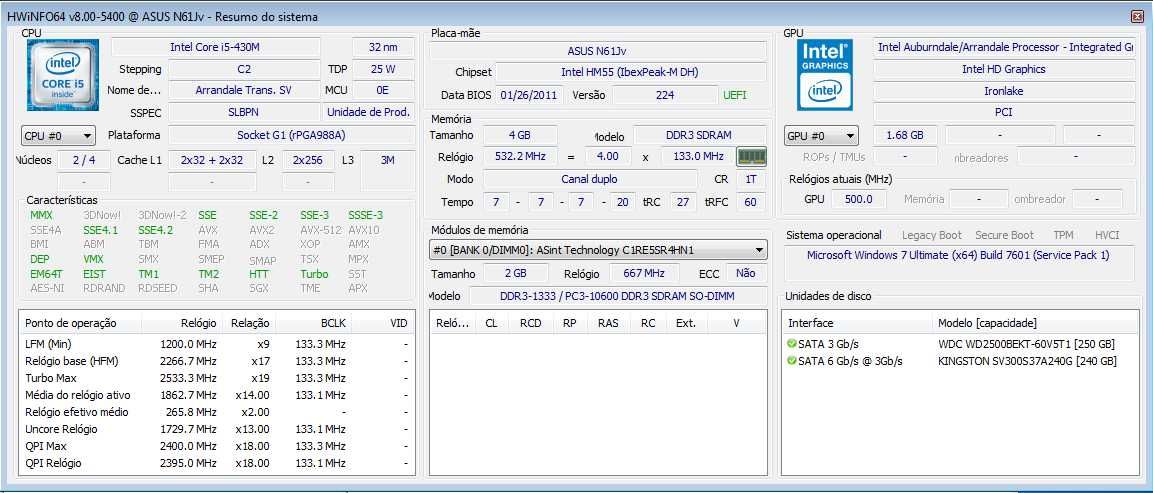Open the GPU #0 selector dropdown

click(x=821, y=136)
